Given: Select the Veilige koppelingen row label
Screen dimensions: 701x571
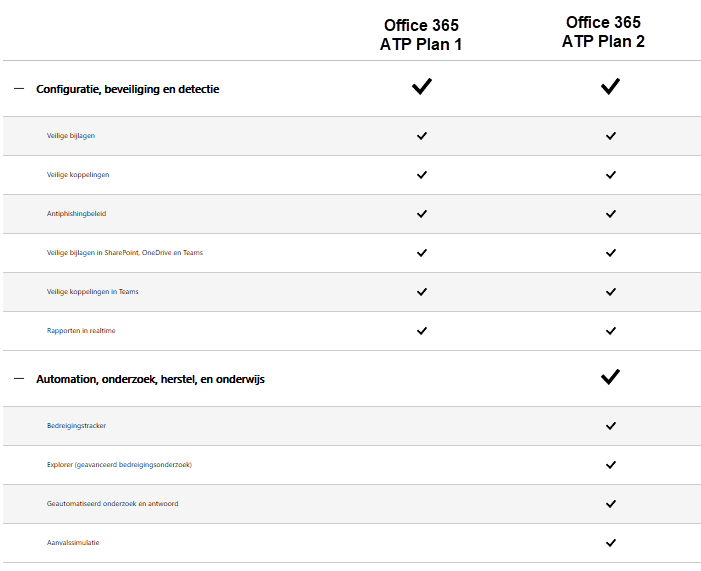Looking at the screenshot, I should (x=78, y=175).
